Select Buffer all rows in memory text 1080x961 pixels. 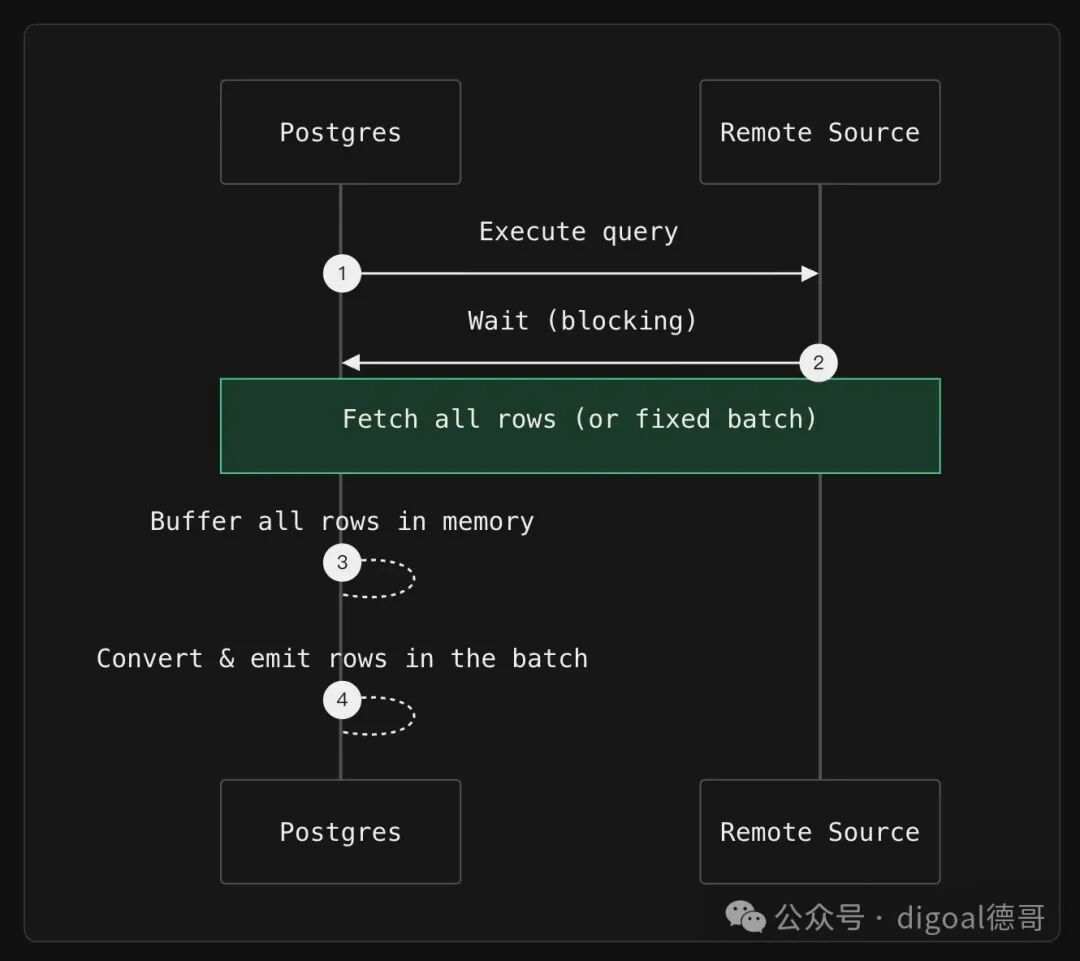pyautogui.click(x=342, y=521)
